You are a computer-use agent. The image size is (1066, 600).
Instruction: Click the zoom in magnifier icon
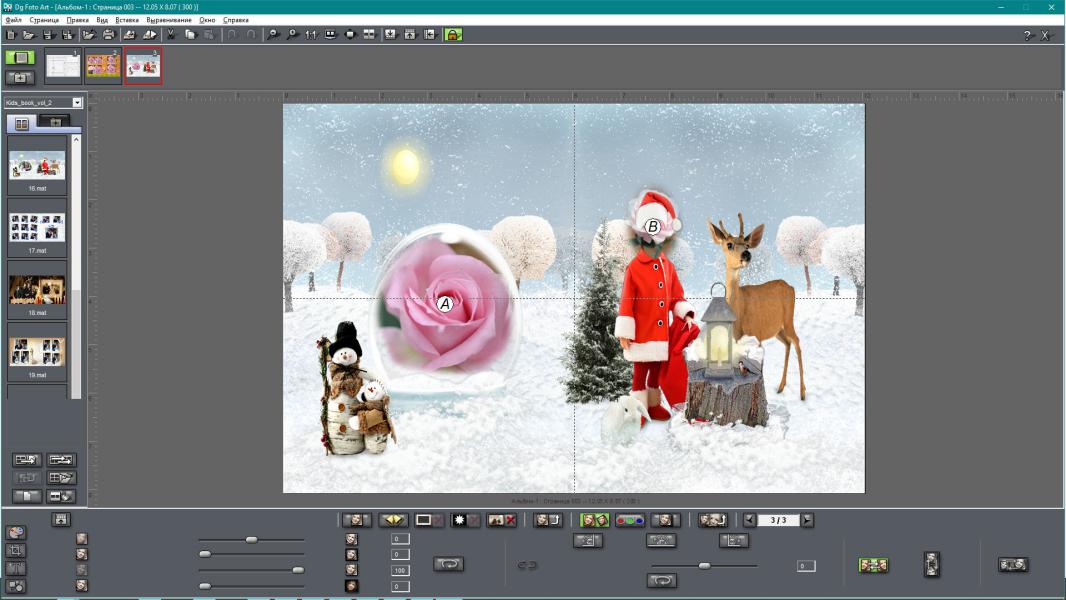(273, 35)
